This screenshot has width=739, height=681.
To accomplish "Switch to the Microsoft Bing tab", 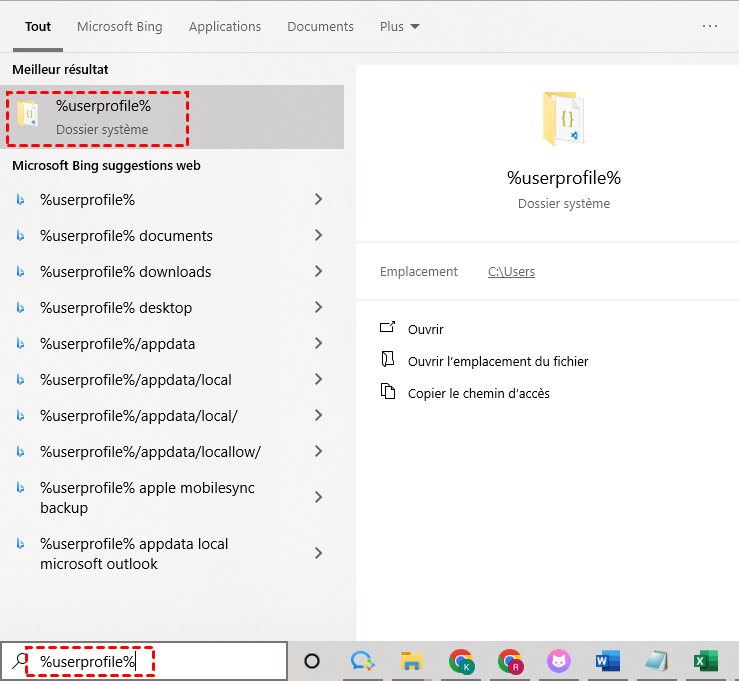I will point(120,27).
